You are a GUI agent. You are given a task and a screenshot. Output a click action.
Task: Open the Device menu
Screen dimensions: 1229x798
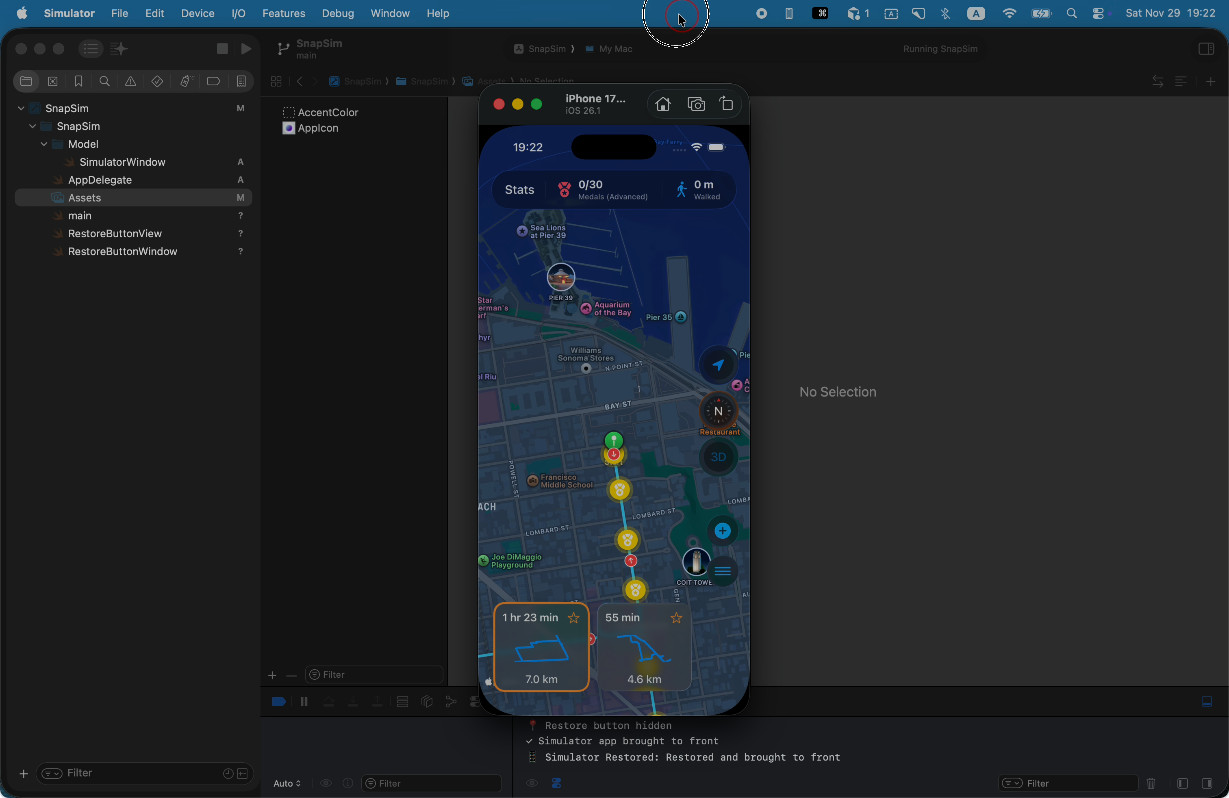point(197,13)
